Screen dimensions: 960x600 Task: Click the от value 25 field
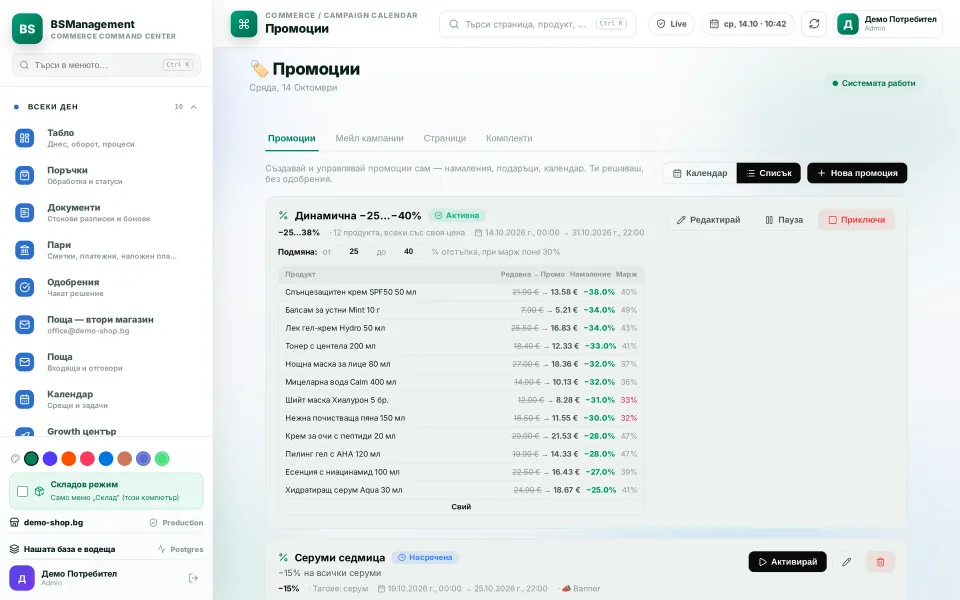pos(354,252)
